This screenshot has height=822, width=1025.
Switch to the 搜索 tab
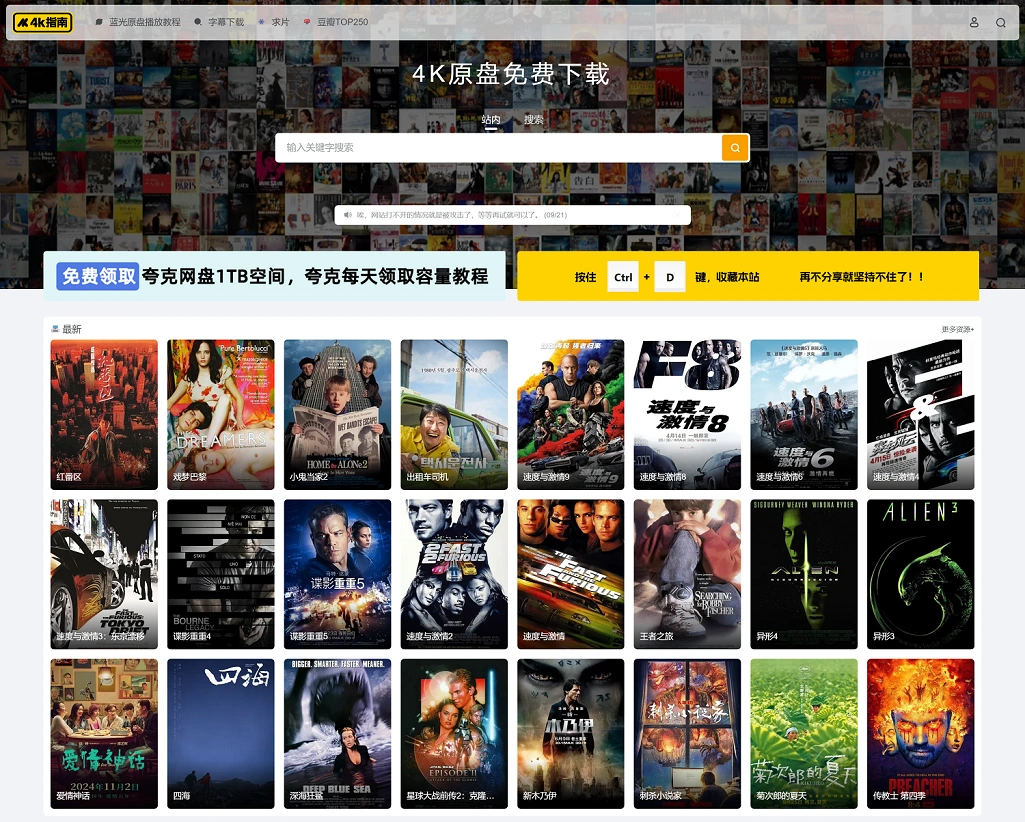[x=534, y=120]
